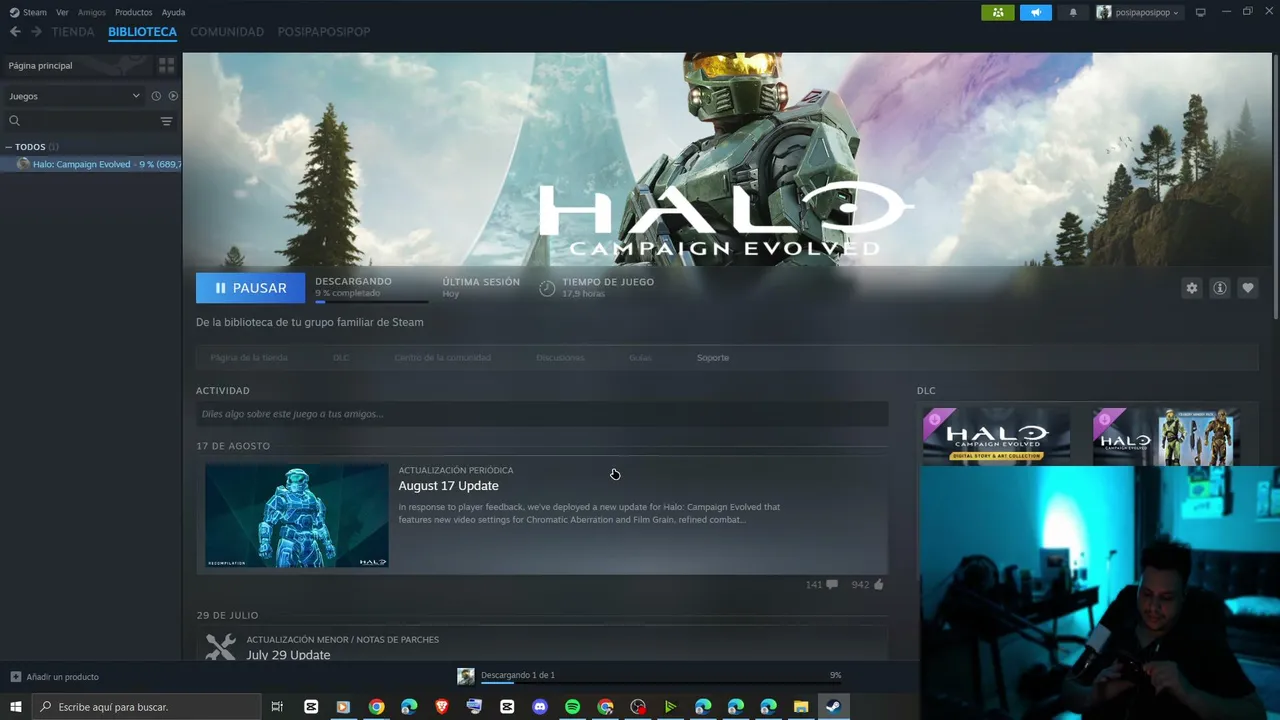Screen dimensions: 1280x720
Task: Open the game settings gear icon
Action: [1191, 288]
